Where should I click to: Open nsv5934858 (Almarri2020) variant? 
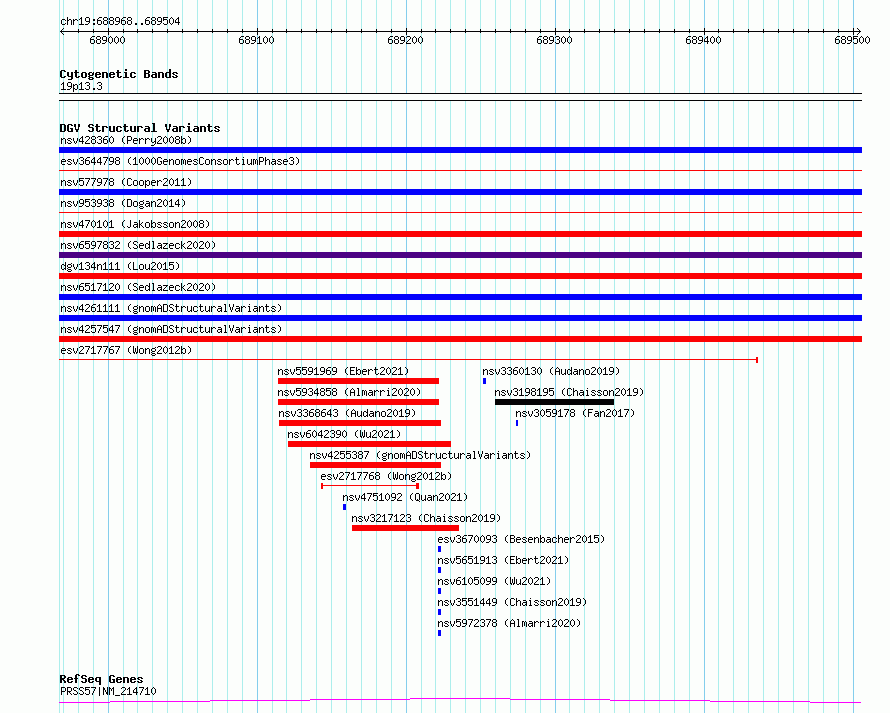tap(349, 392)
